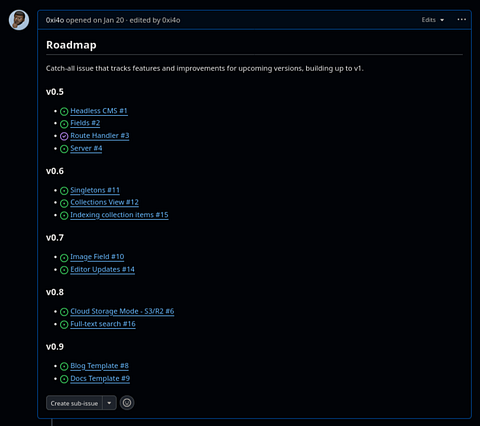Open Indexing collection items #15 link

point(119,215)
